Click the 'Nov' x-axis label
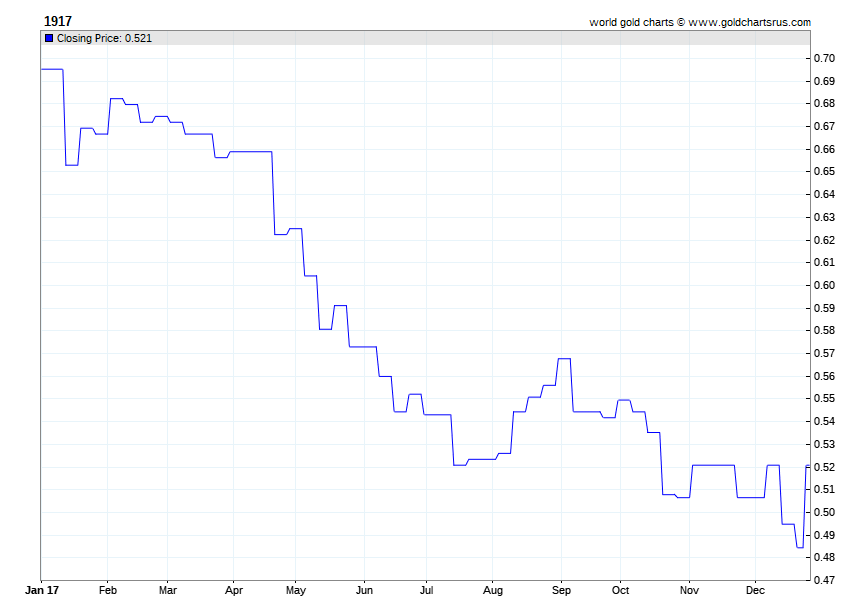850x616 pixels. click(x=689, y=590)
